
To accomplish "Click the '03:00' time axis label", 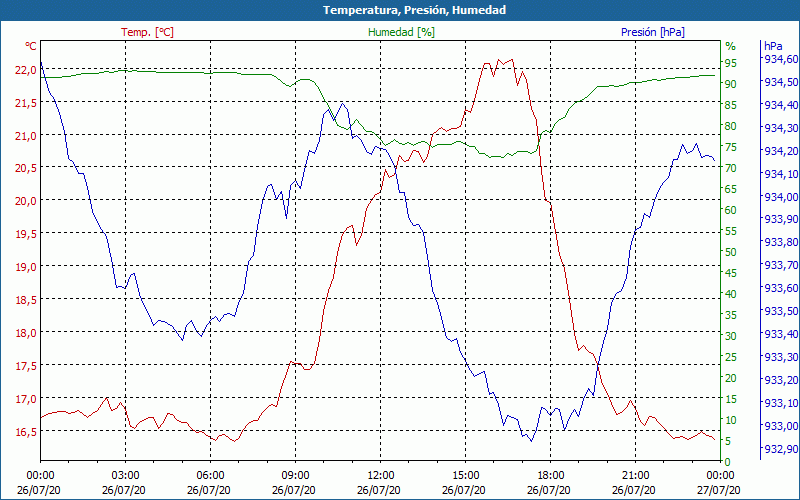I will [x=126, y=476].
